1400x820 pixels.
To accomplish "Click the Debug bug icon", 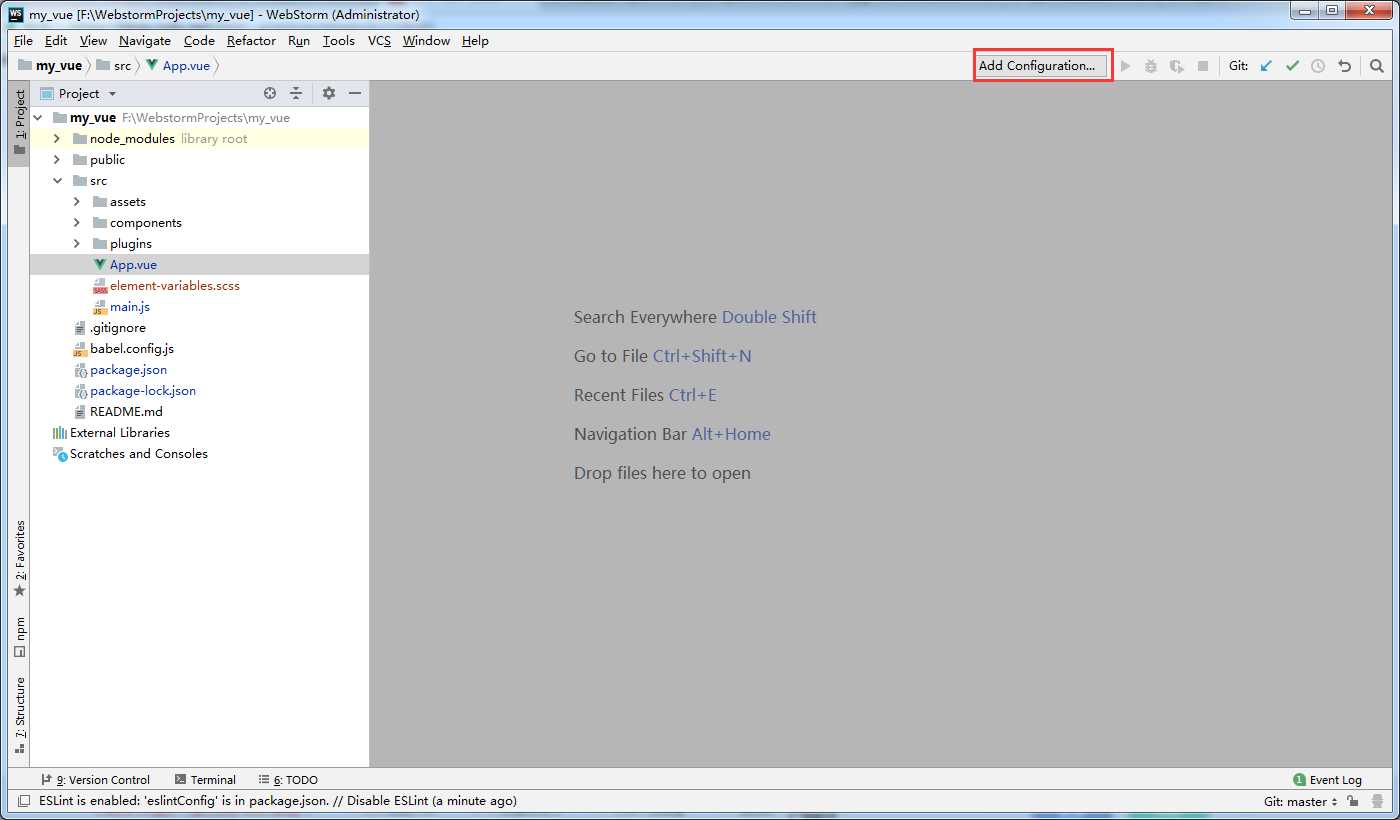I will [x=1151, y=66].
